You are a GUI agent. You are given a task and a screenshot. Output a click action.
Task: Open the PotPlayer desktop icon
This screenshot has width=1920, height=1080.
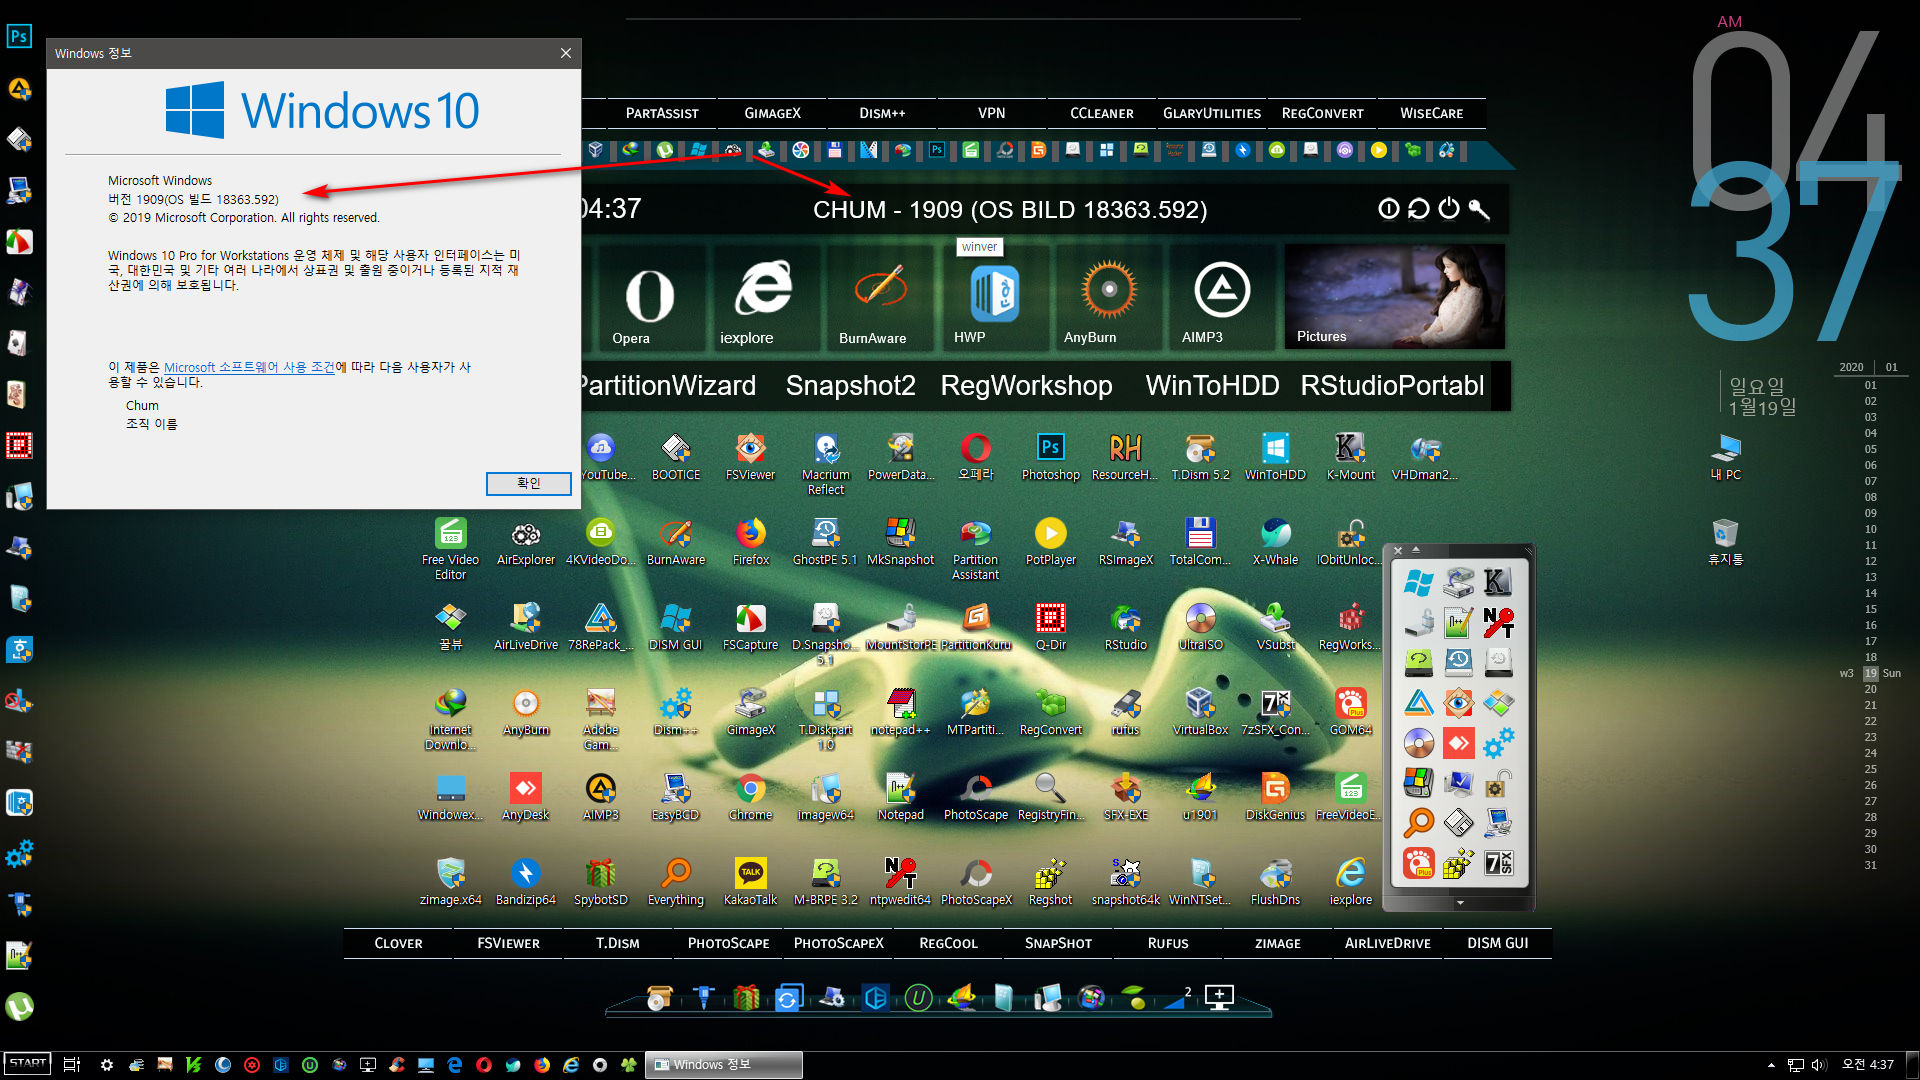point(1050,542)
